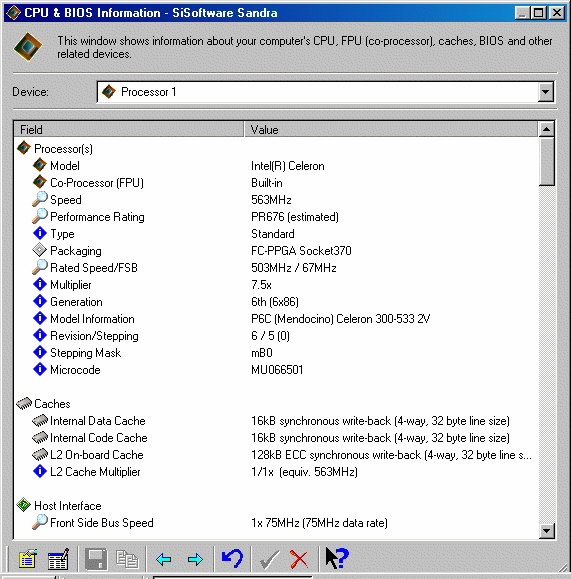Select the "Caches" group label
The width and height of the screenshot is (571, 579).
[52, 404]
